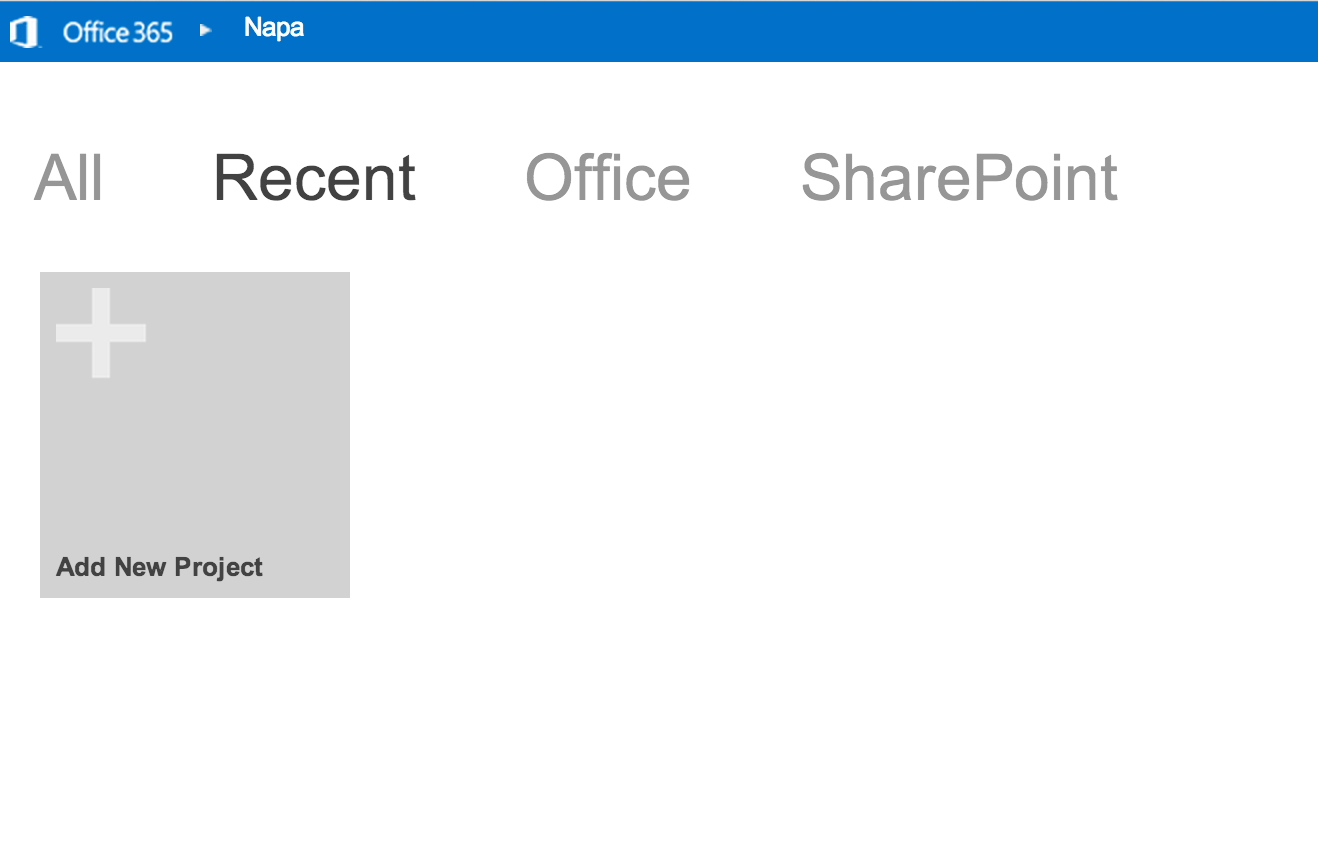The height and width of the screenshot is (864, 1318).
Task: Open the Office 365 home link
Action: click(117, 32)
